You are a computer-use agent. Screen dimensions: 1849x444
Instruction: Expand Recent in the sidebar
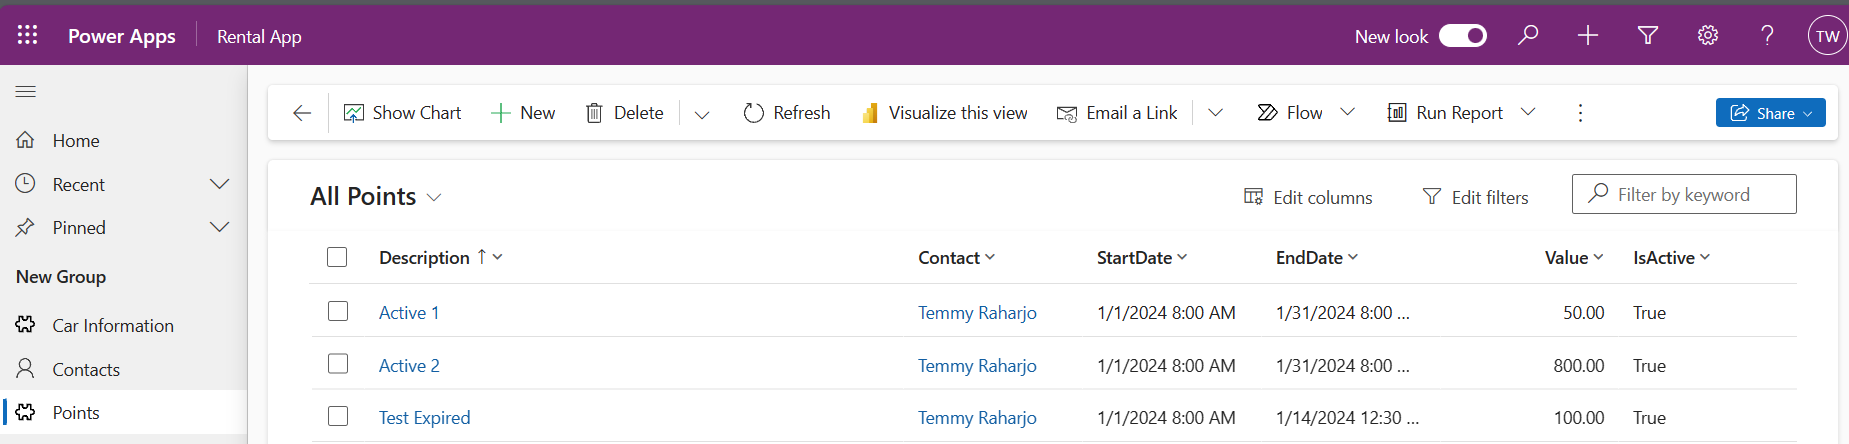click(220, 184)
